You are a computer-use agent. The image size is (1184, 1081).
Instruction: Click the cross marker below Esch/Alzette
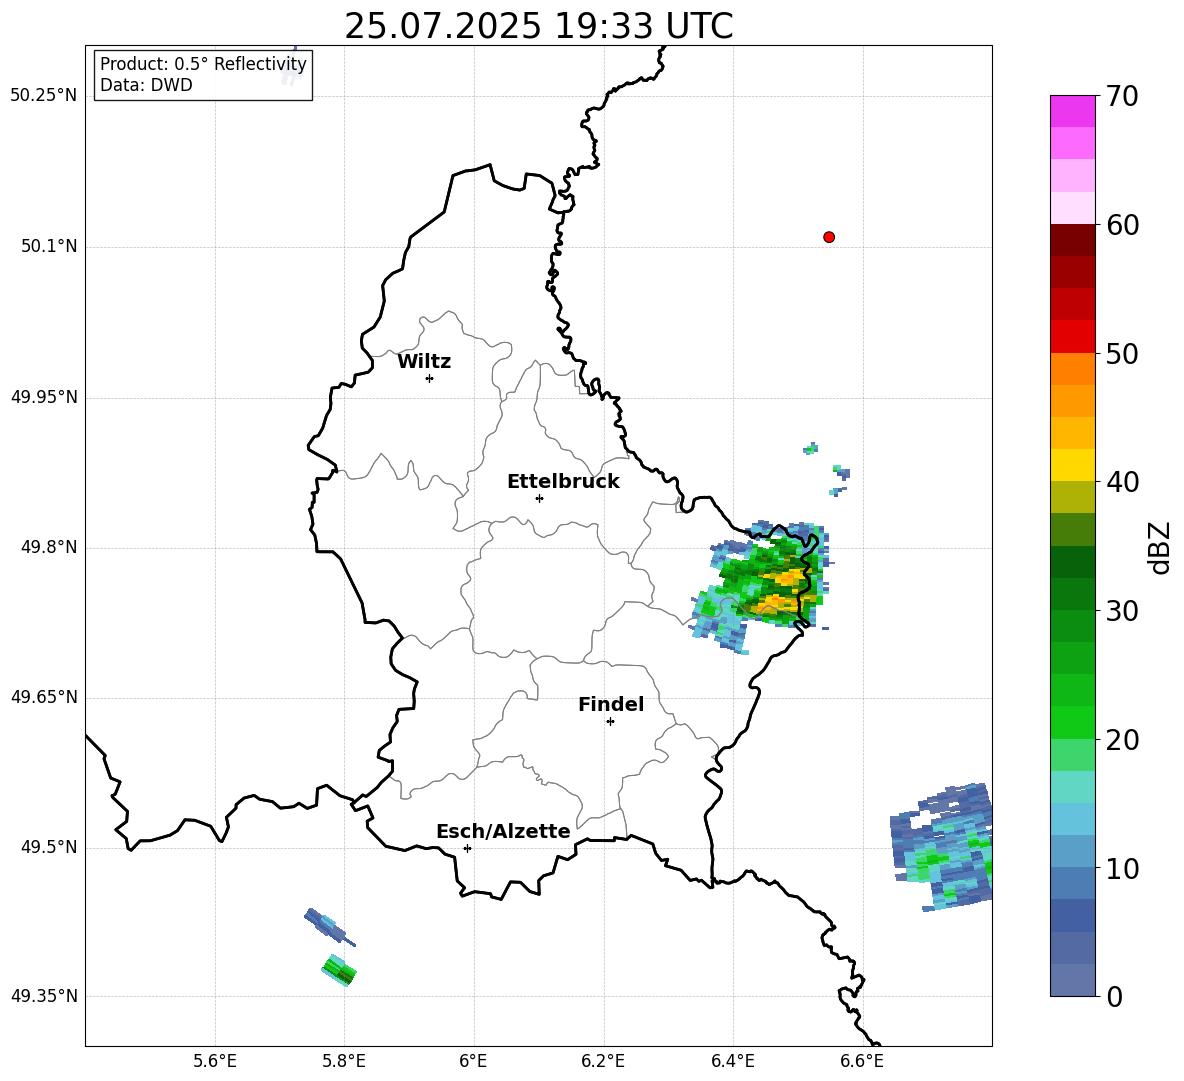[x=467, y=848]
